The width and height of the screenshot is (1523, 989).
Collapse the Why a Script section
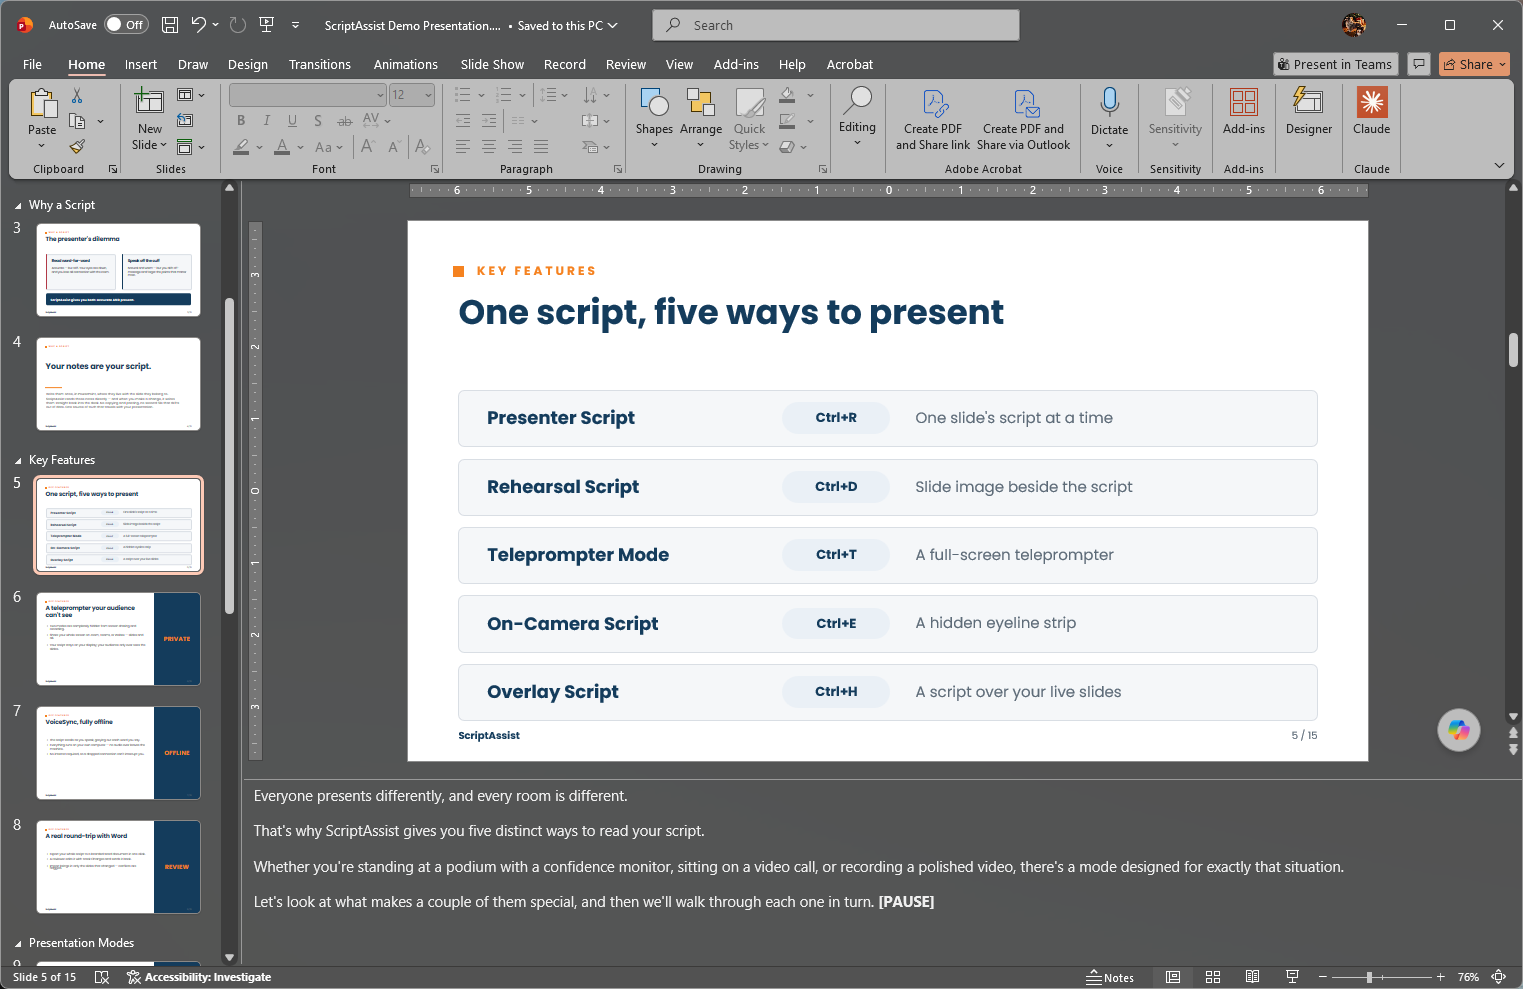pyautogui.click(x=18, y=206)
